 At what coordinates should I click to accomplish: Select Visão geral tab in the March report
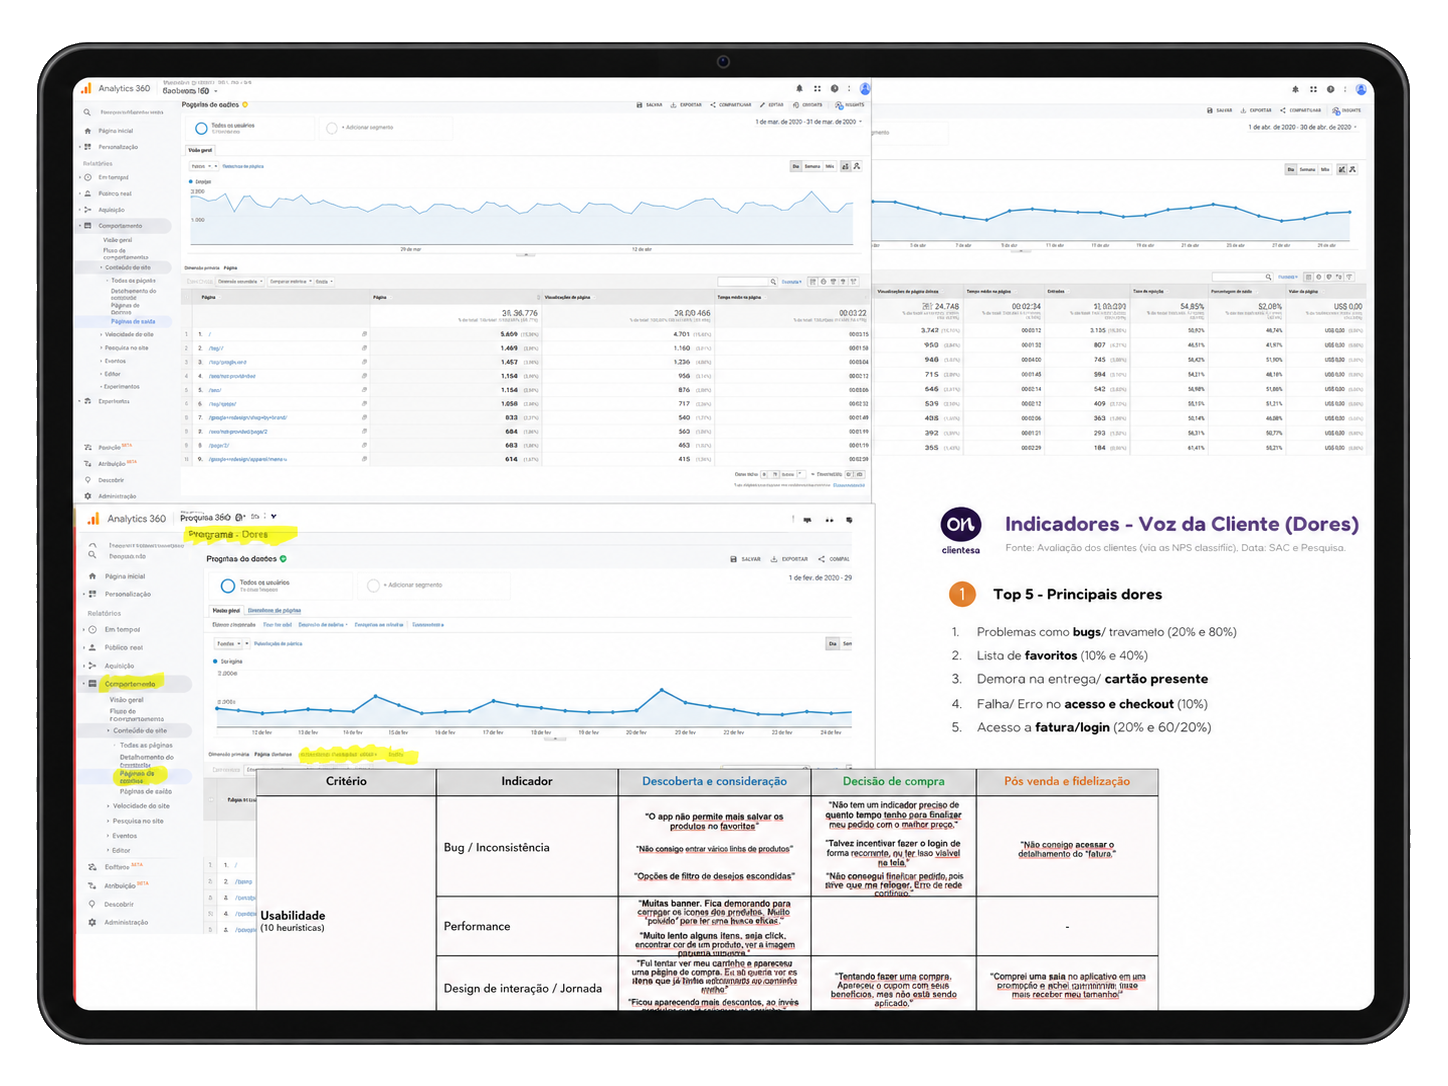tap(200, 150)
